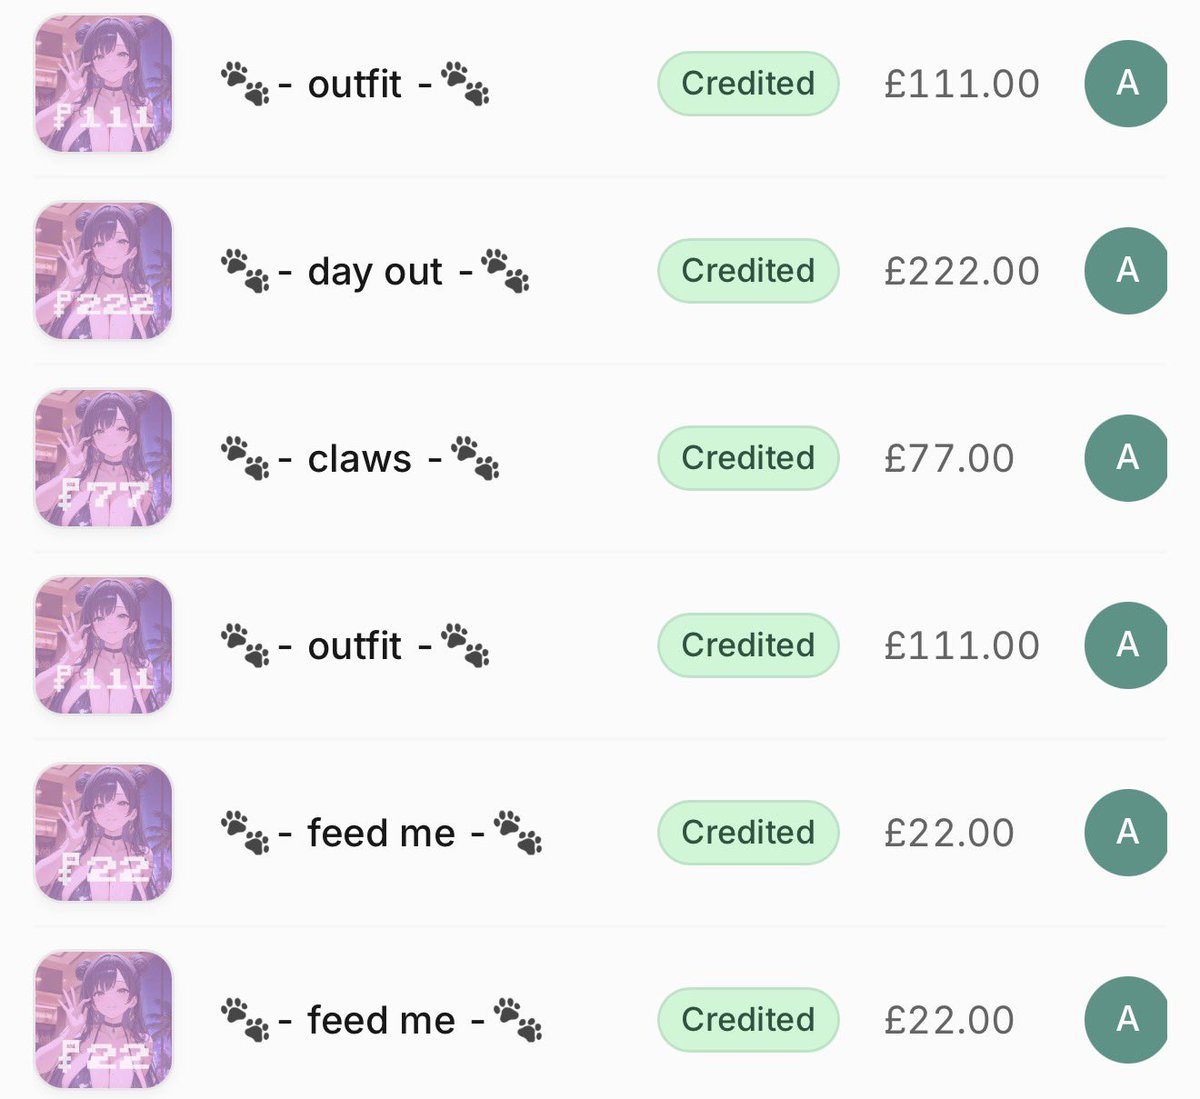The height and width of the screenshot is (1099, 1200).
Task: Select the topmost £111 outfit thumbnail
Action: point(104,84)
